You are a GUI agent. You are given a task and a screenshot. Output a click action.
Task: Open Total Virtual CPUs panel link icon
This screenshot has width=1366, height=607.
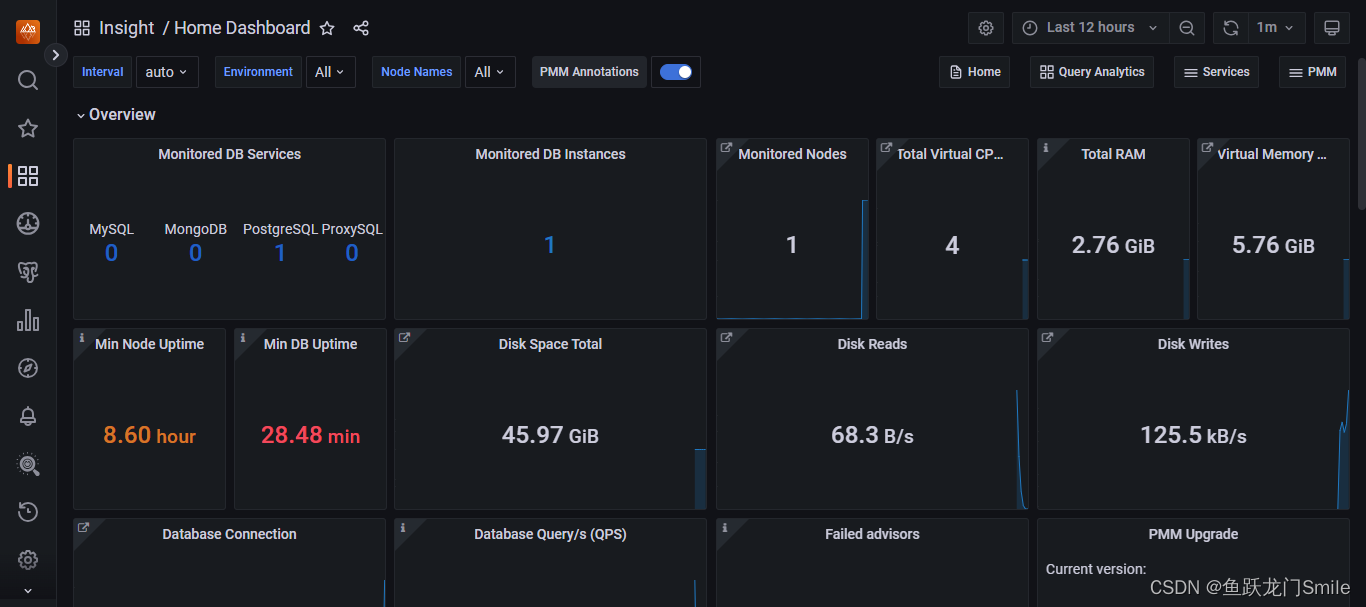coord(885,148)
